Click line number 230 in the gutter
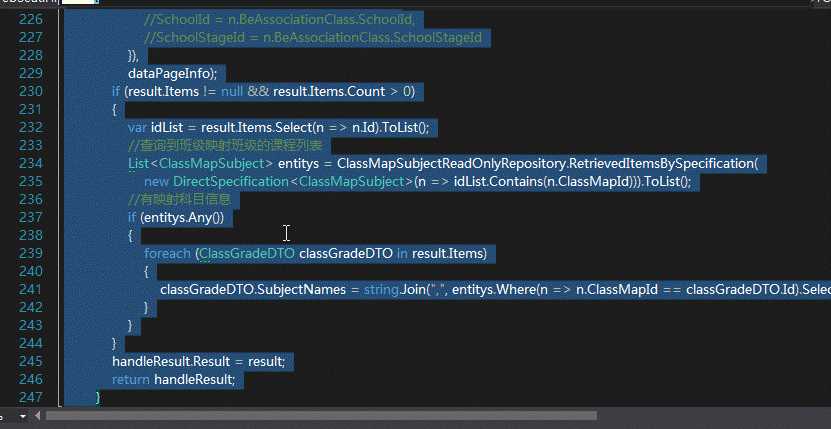This screenshot has height=429, width=831. pyautogui.click(x=30, y=91)
